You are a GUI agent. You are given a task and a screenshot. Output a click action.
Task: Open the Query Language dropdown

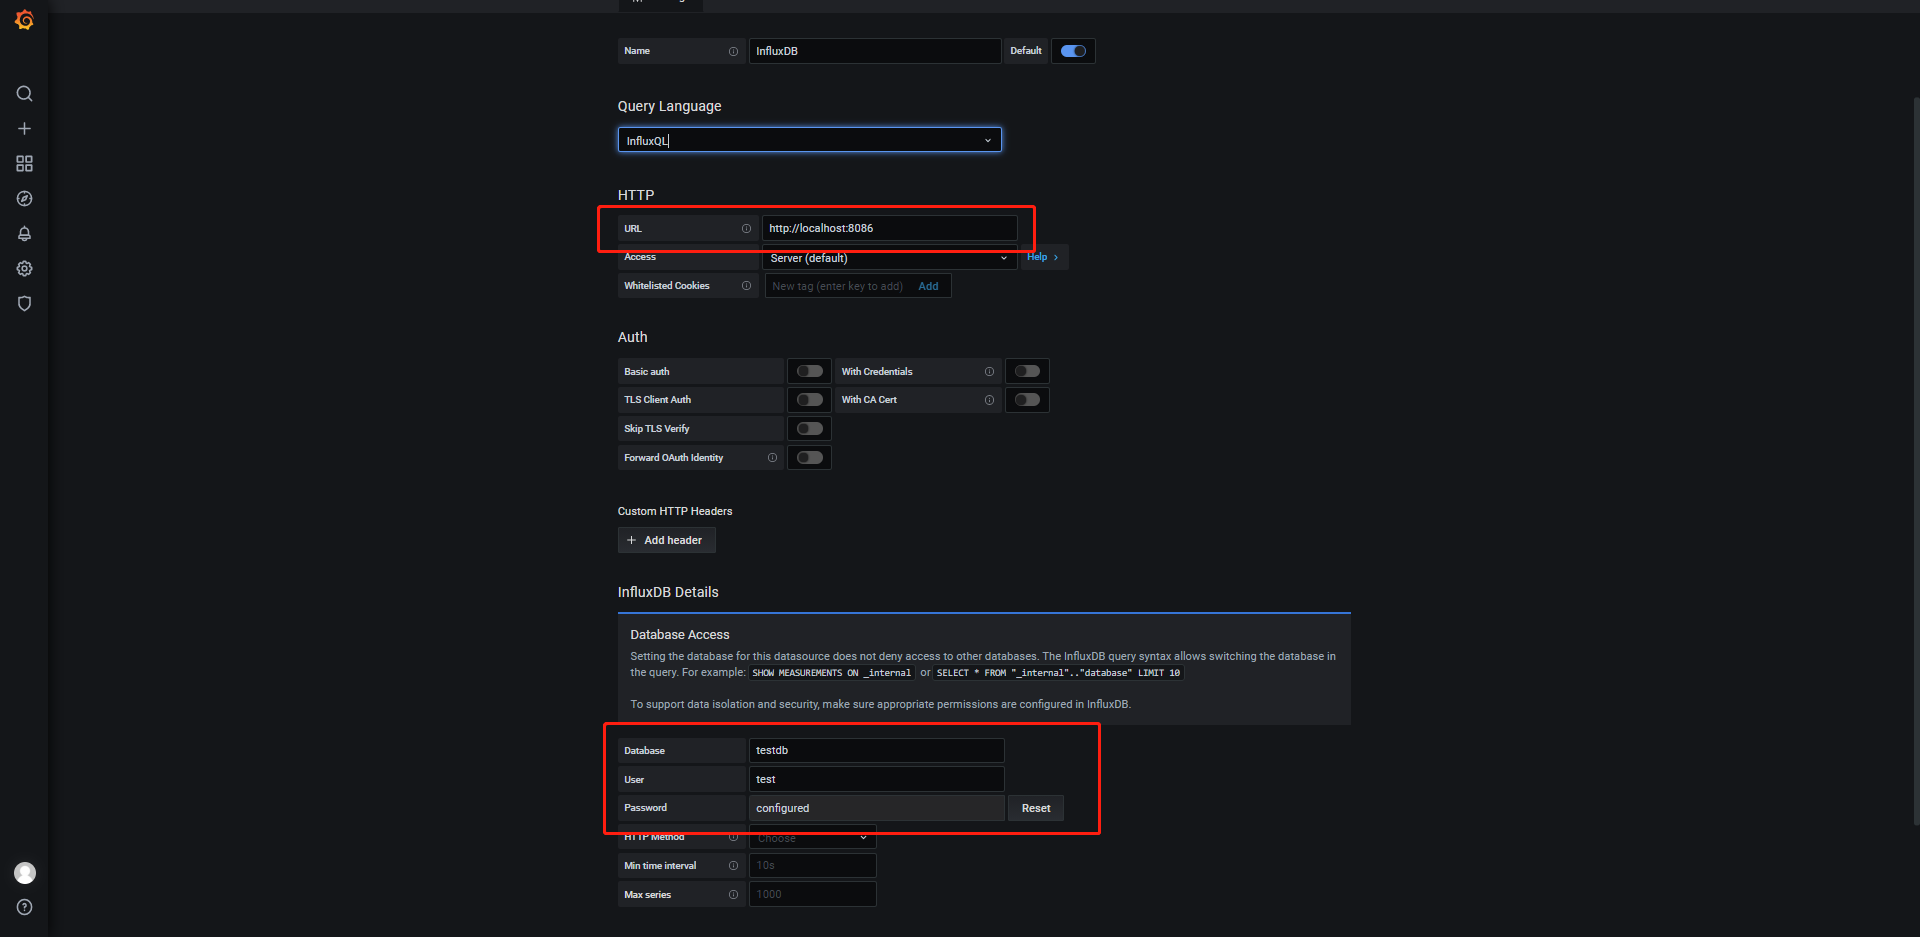tap(810, 140)
